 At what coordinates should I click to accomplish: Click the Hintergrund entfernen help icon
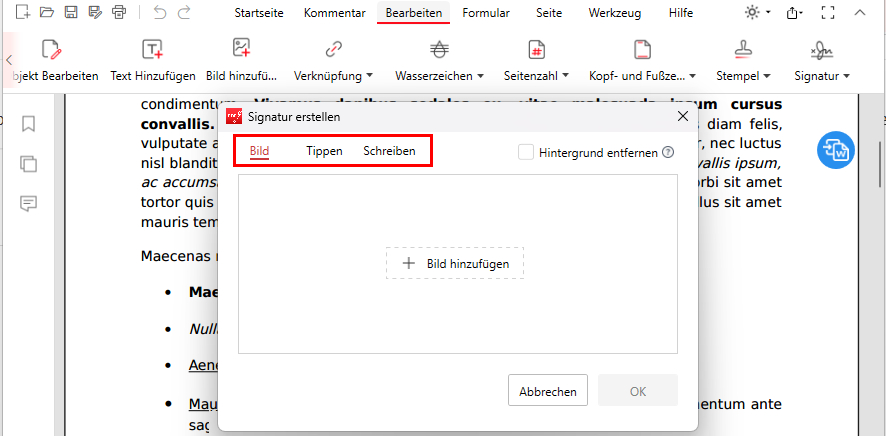coord(668,152)
